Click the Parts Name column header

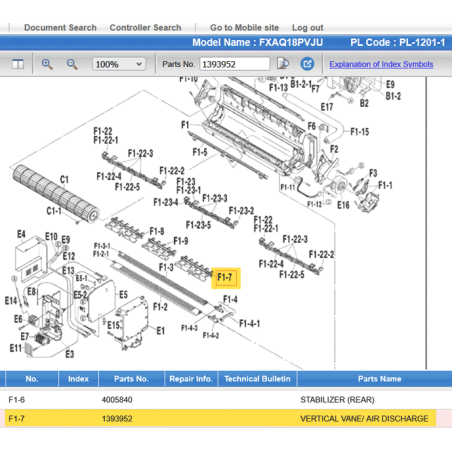coord(379,379)
